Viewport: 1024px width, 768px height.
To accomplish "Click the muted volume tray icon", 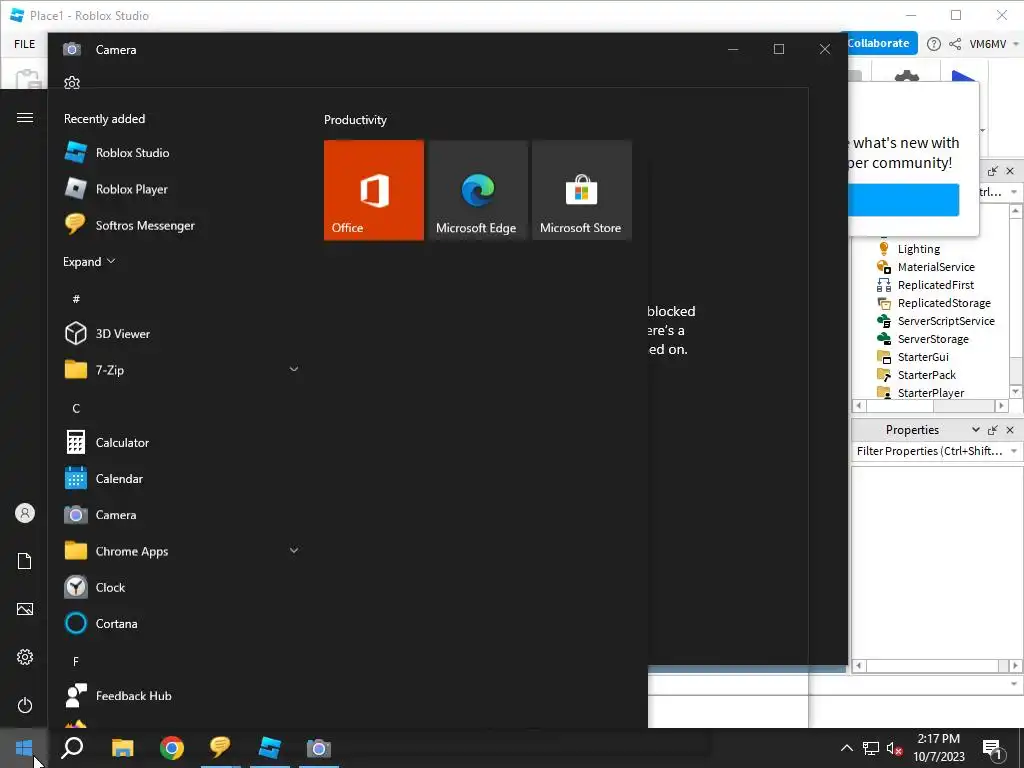I will pos(894,749).
